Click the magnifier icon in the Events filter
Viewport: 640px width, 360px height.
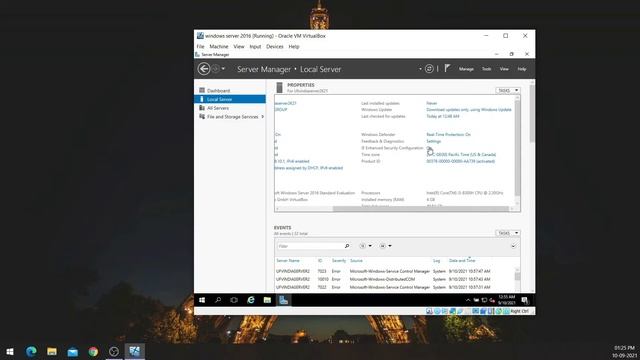[x=347, y=246]
